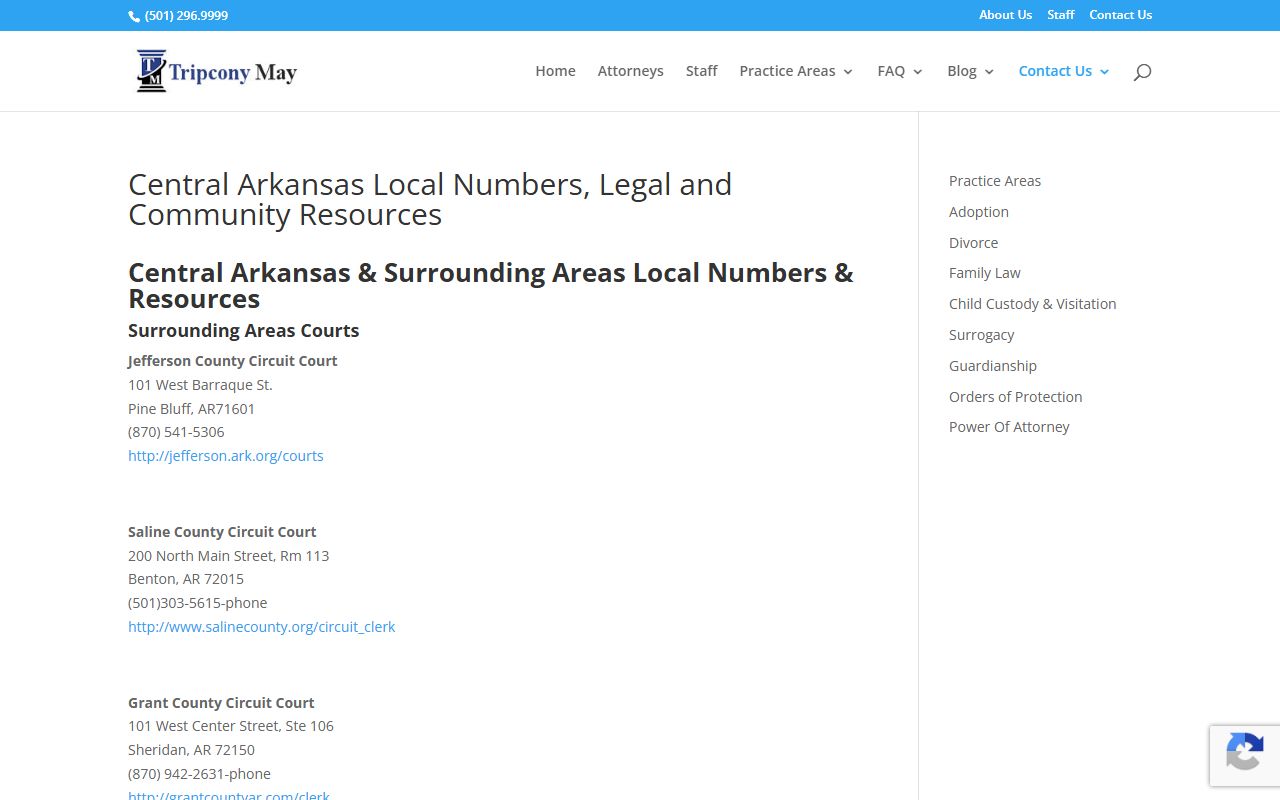1280x800 pixels.
Task: Expand the FAQ dropdown chevron
Action: coord(918,72)
